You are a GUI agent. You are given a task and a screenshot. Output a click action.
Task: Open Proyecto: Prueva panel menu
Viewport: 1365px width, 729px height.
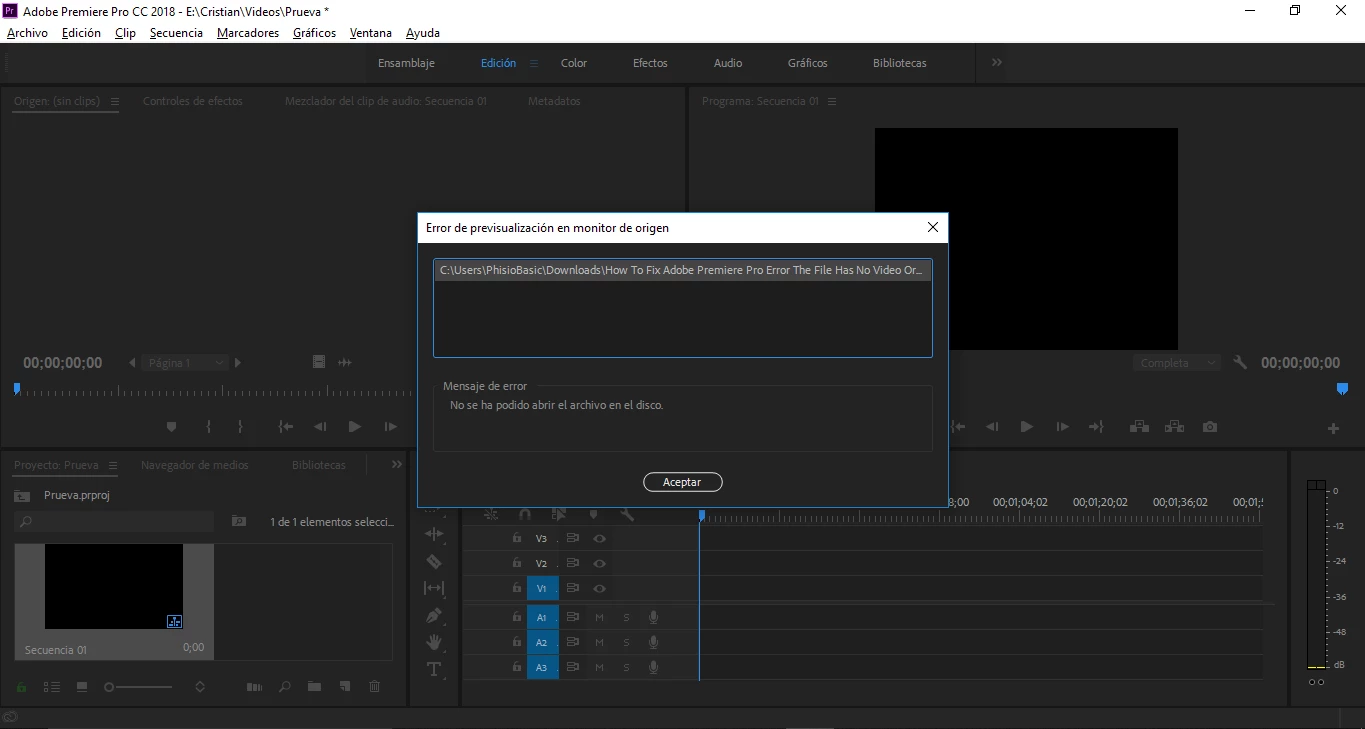point(113,465)
